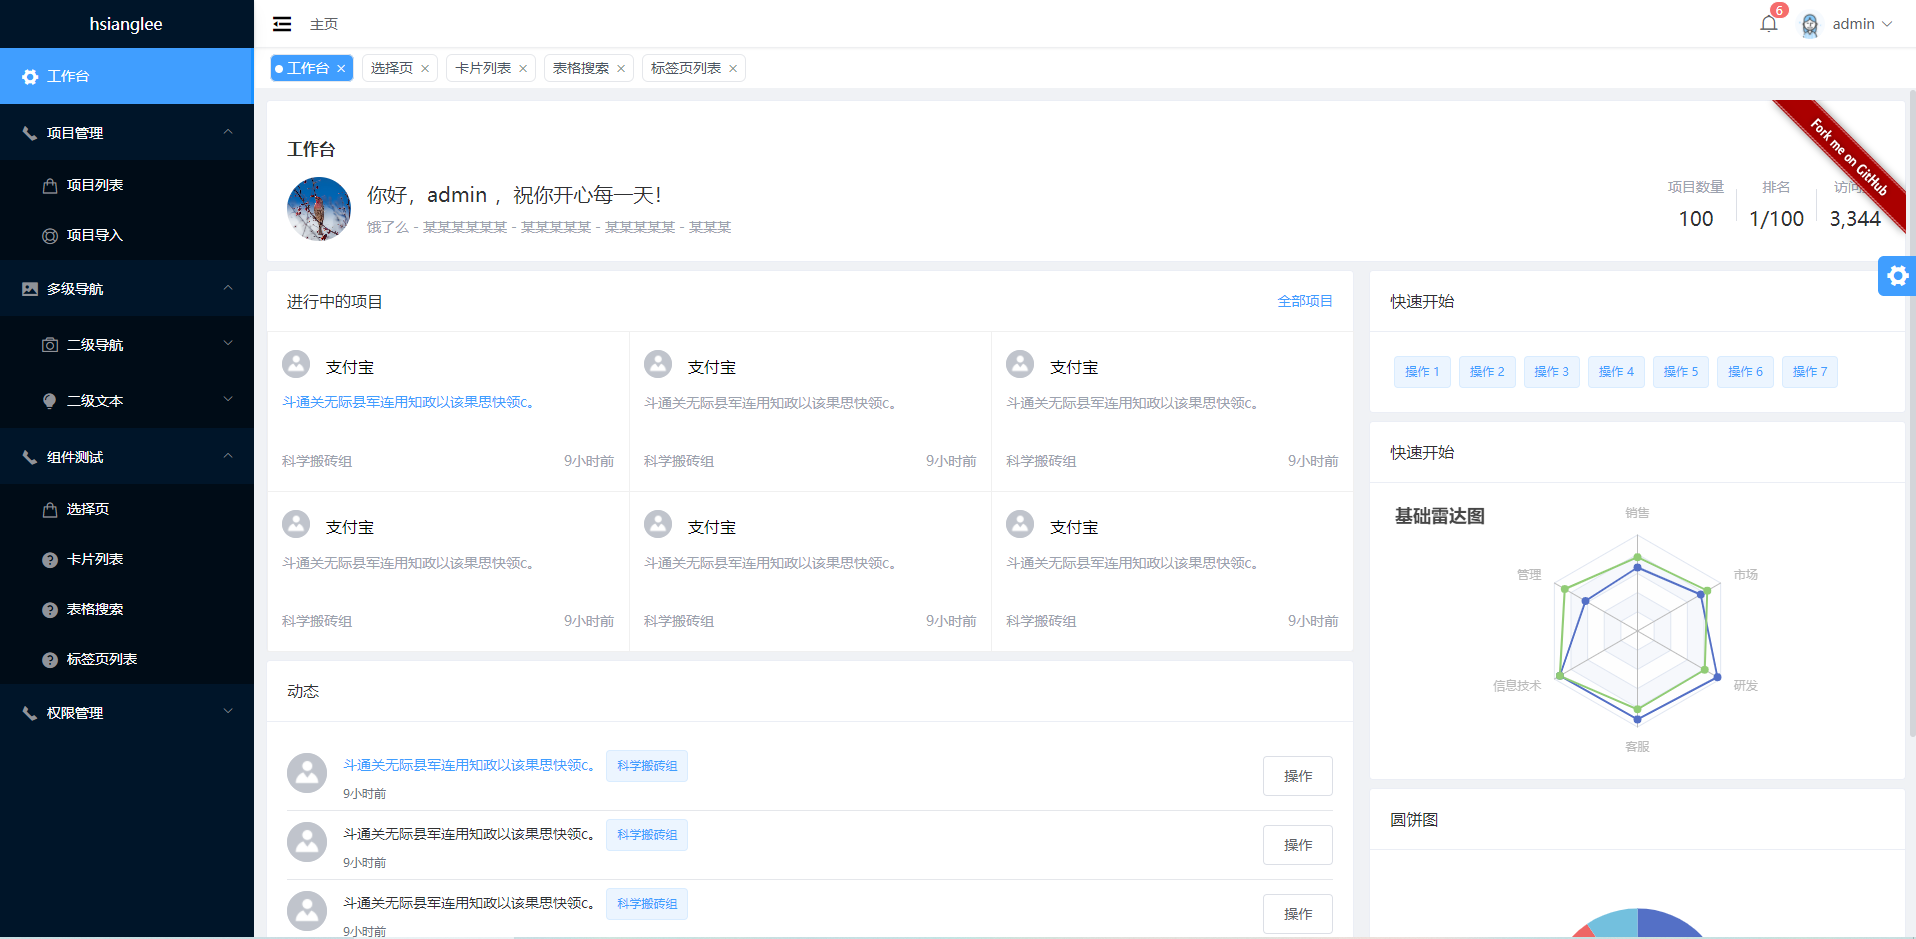
Task: Close the 选择页 tab
Action: click(x=425, y=68)
